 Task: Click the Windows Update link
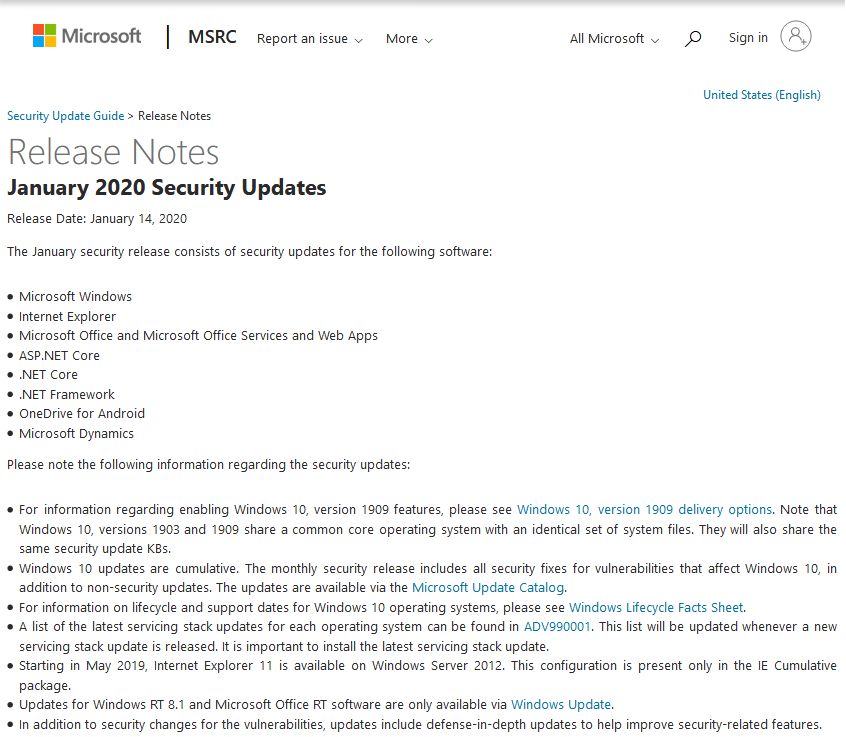[561, 704]
